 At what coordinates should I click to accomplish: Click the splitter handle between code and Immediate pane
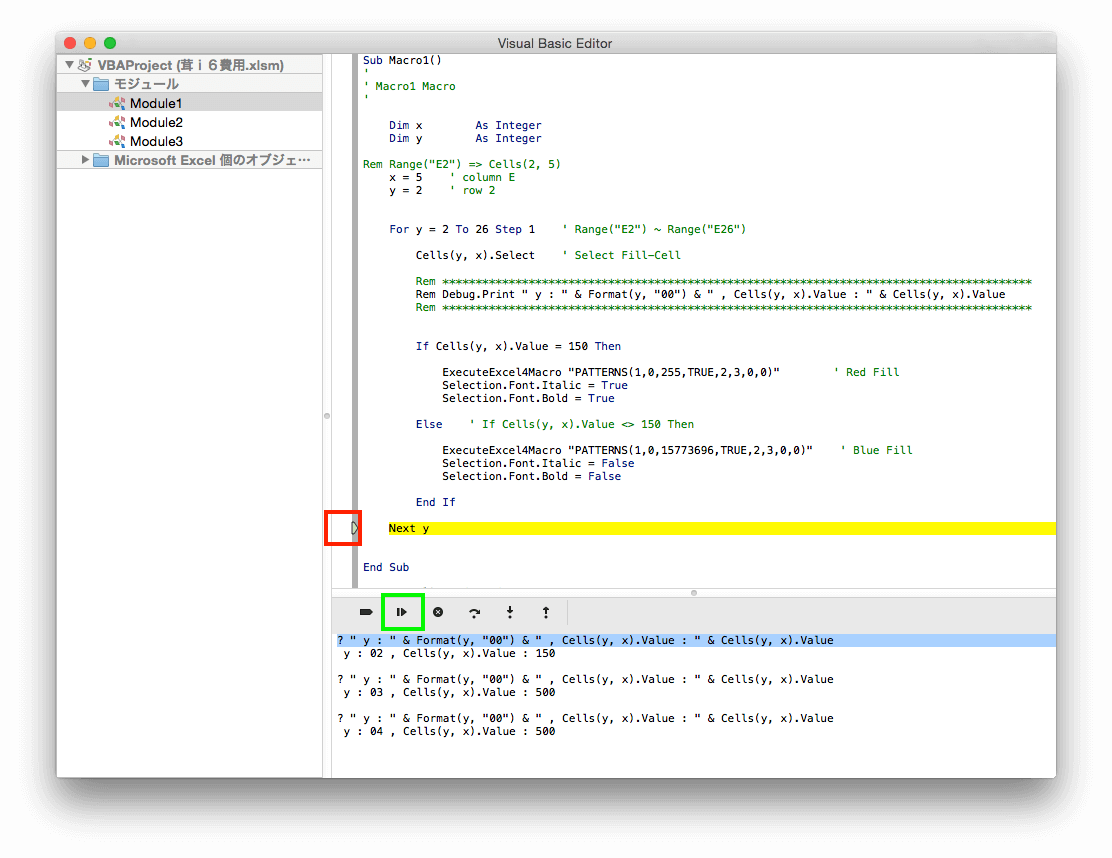click(694, 593)
